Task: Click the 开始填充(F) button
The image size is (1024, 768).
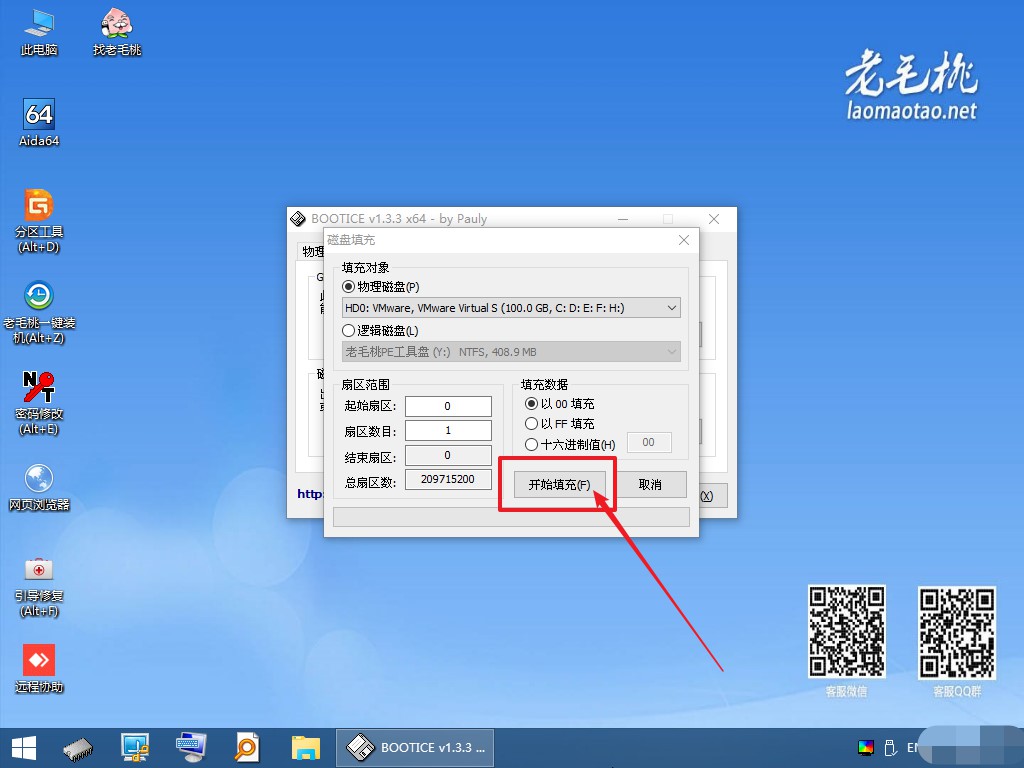Action: point(559,485)
